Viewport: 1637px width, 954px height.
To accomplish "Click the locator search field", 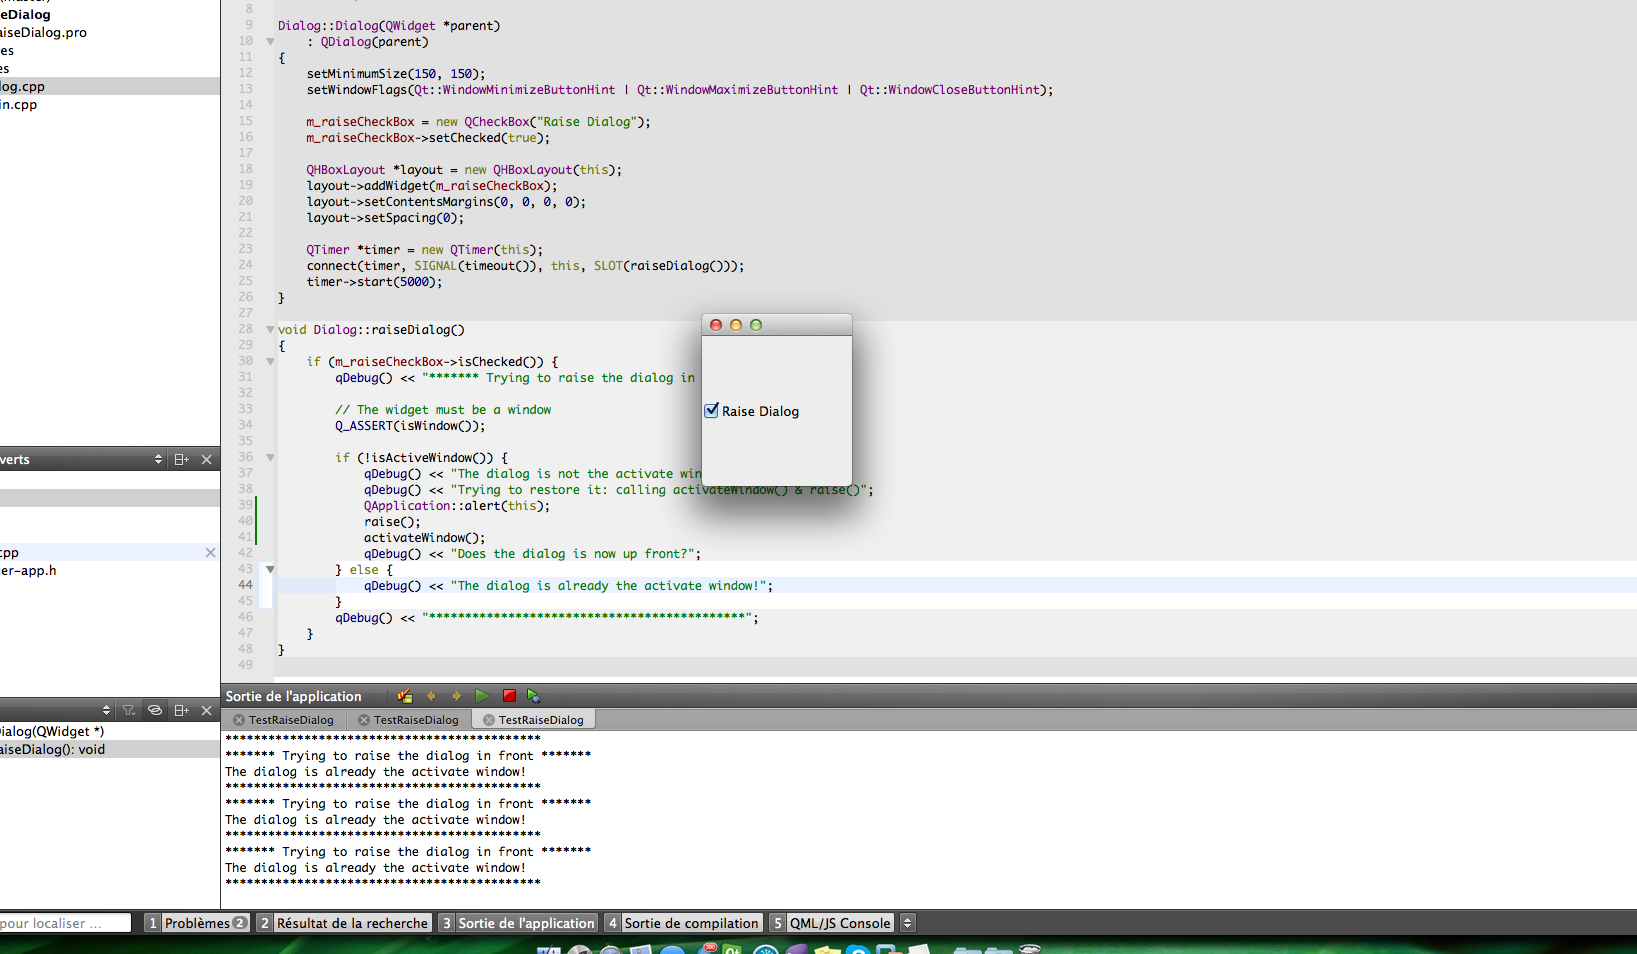I will 64,923.
